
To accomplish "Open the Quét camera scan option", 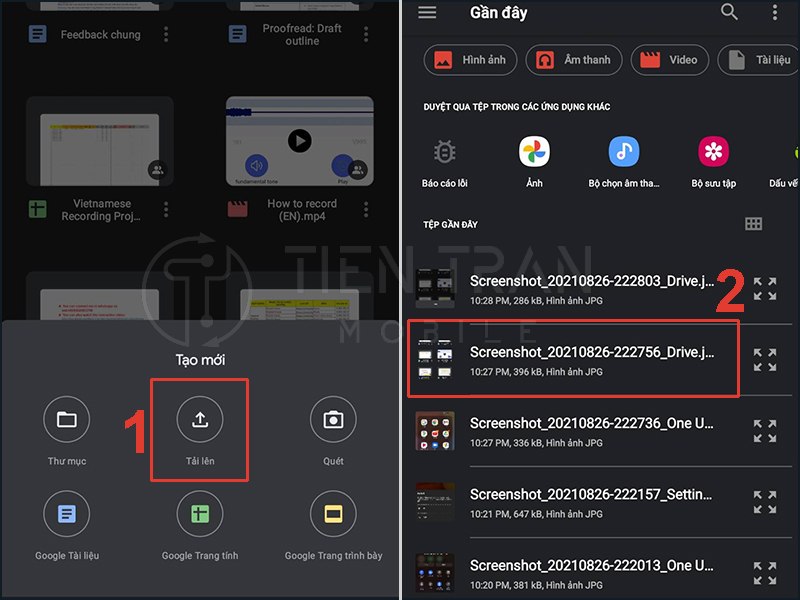I will point(333,420).
